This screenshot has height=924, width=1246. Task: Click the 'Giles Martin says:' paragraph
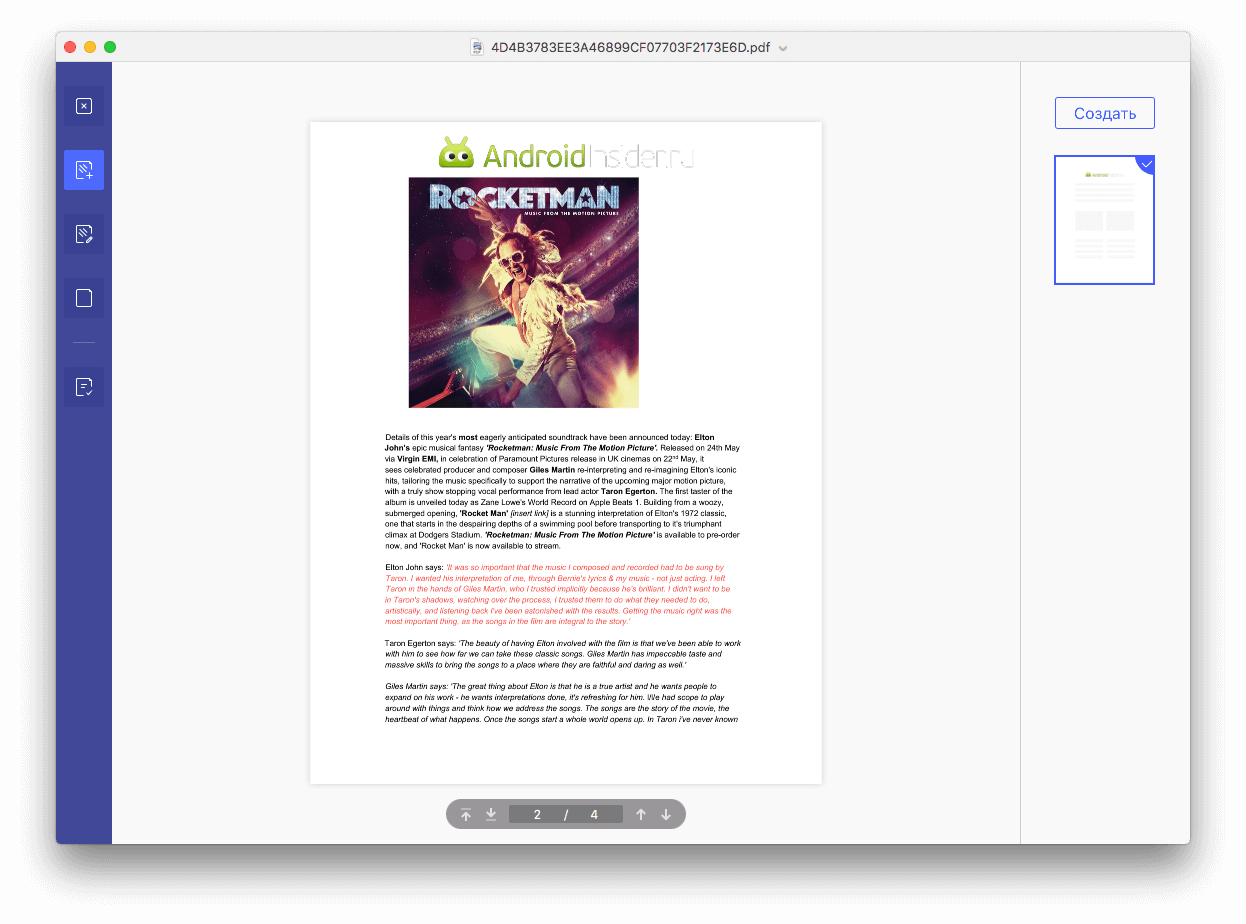[562, 703]
